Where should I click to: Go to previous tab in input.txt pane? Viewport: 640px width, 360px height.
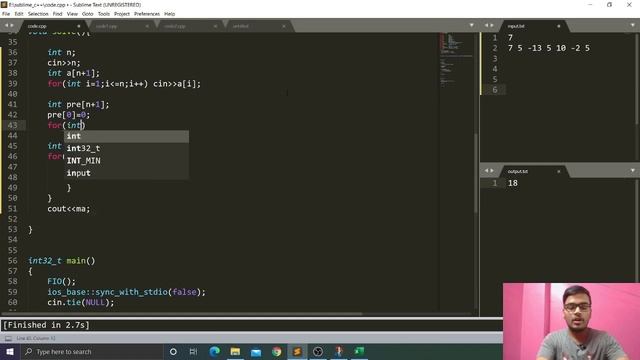point(486,25)
